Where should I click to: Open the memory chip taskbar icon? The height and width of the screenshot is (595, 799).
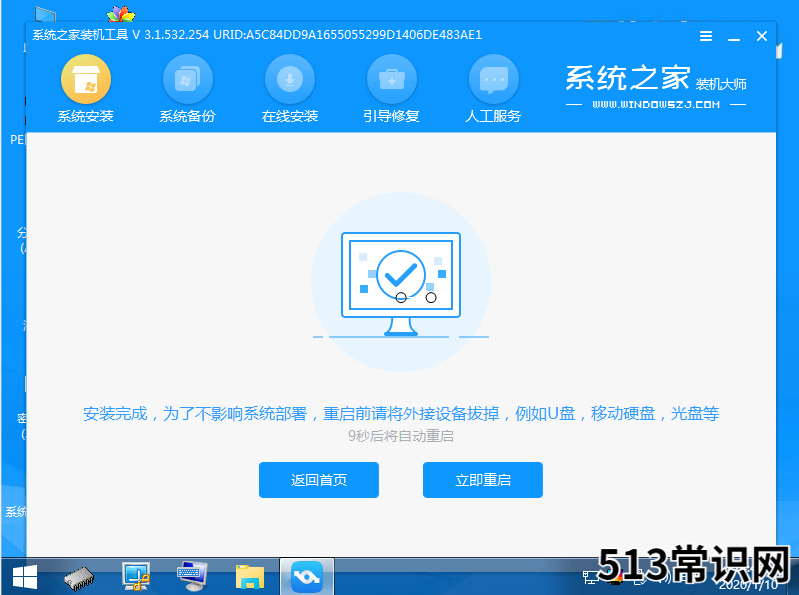point(79,578)
